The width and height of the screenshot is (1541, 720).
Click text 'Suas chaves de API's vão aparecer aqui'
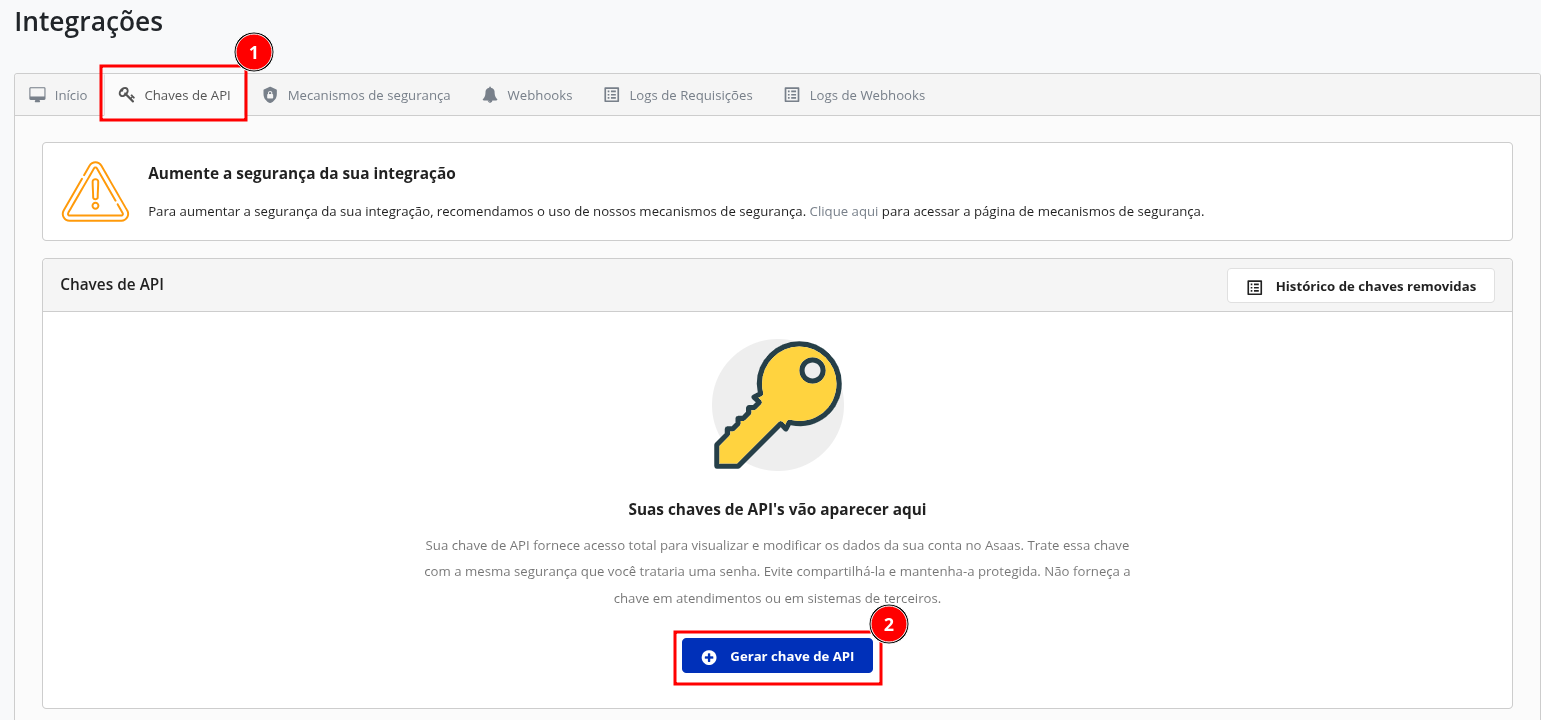[777, 509]
